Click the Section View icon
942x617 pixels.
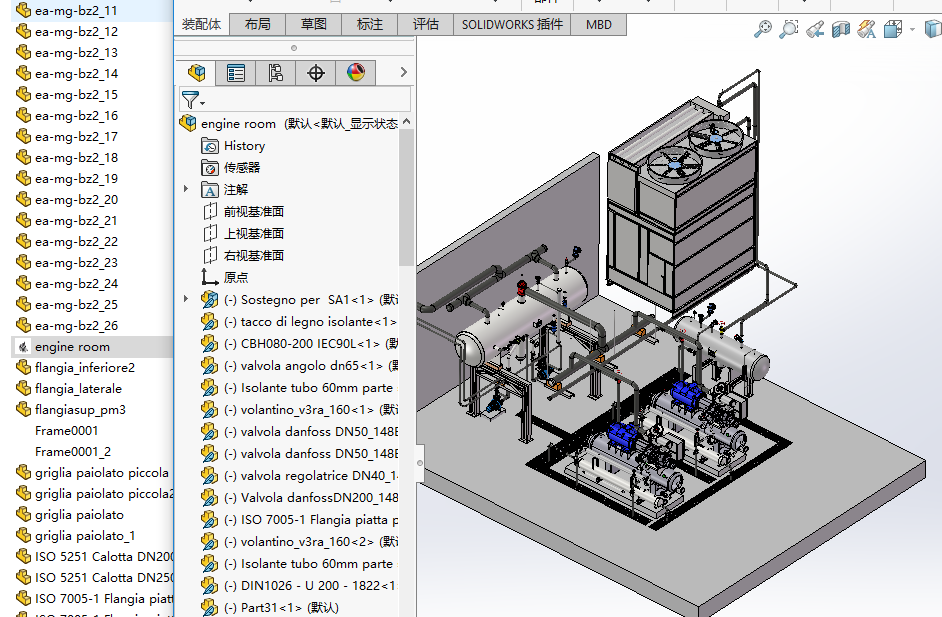coord(841,30)
